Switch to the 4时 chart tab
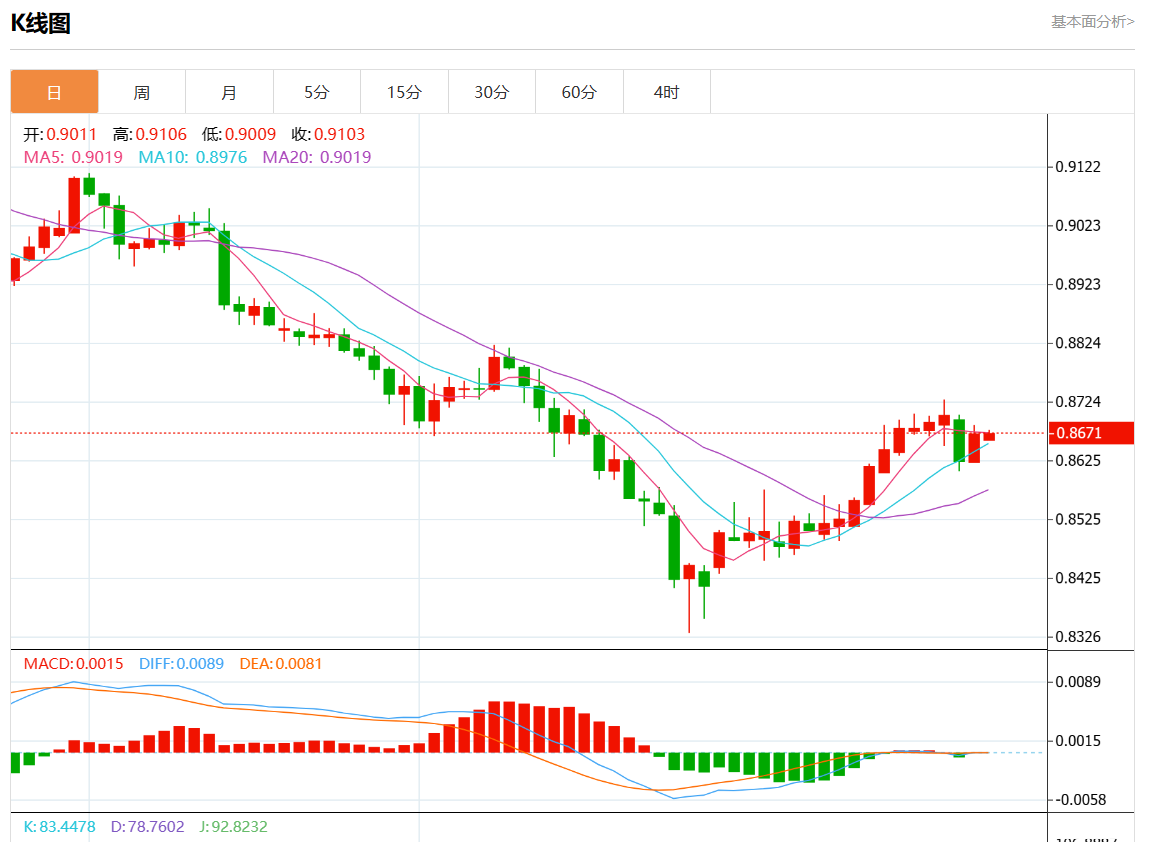This screenshot has width=1153, height=842. pyautogui.click(x=666, y=92)
